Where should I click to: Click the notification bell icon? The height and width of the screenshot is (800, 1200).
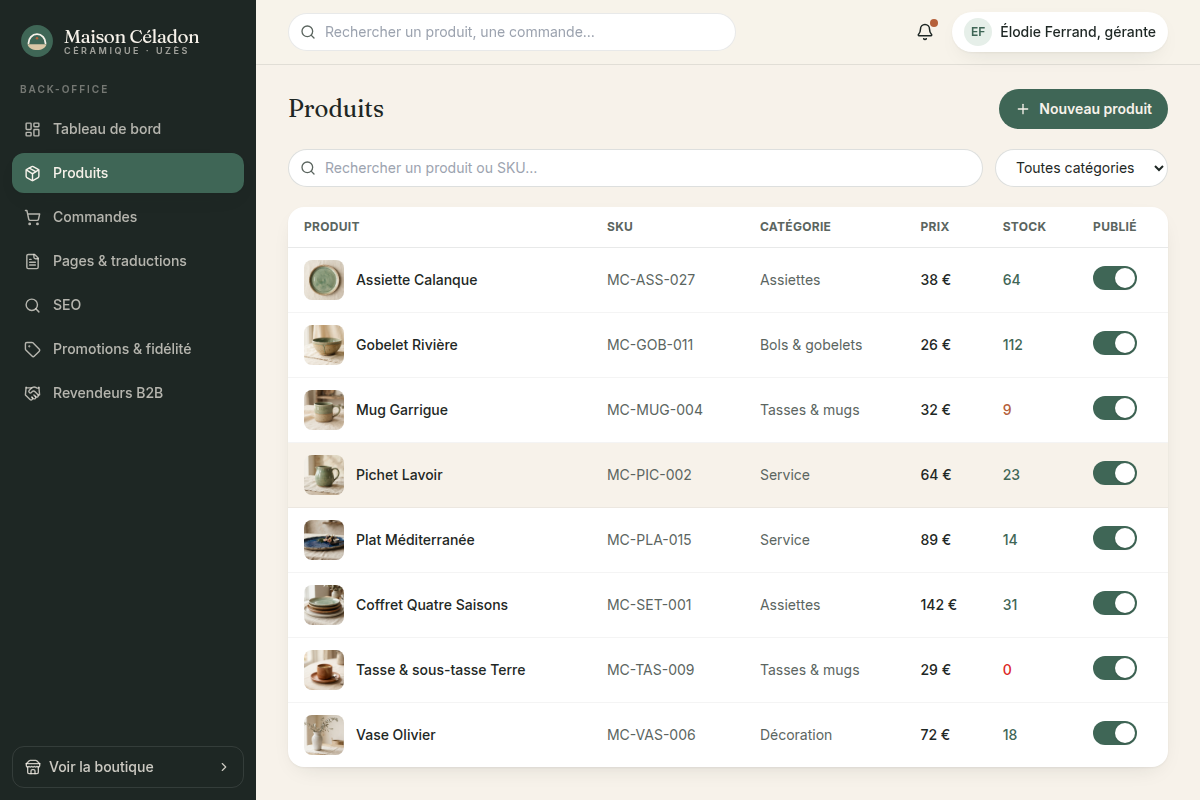pyautogui.click(x=925, y=32)
